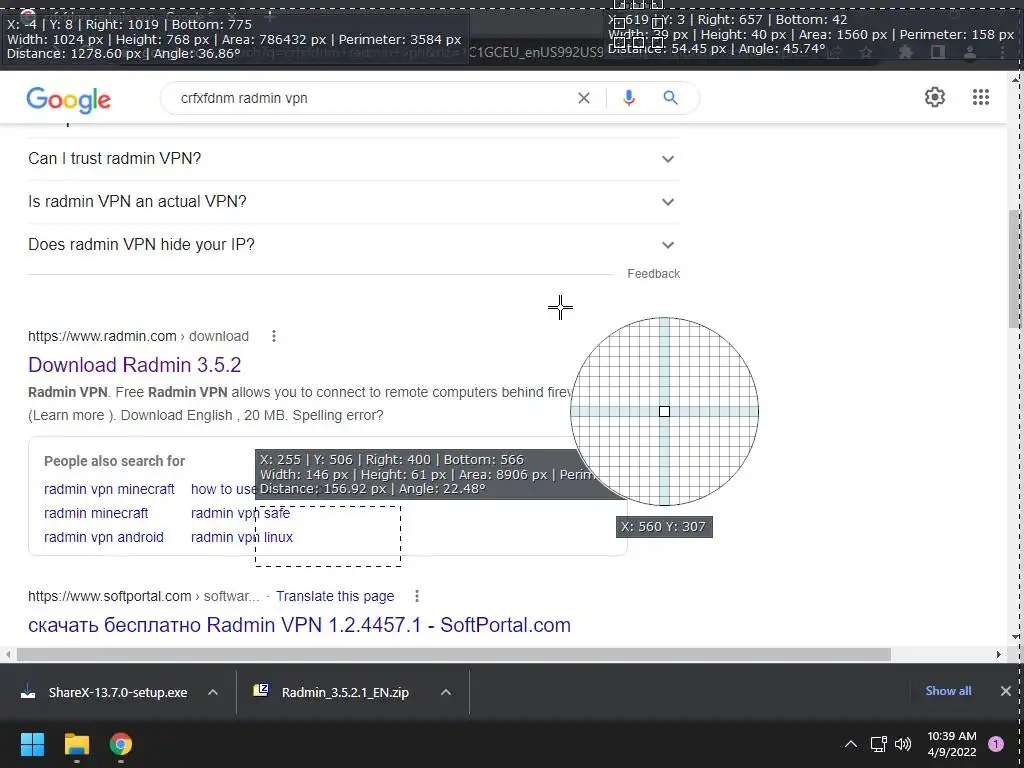Screen dimensions: 1024x768
Task: Open the Windows Start menu
Action: 32,744
